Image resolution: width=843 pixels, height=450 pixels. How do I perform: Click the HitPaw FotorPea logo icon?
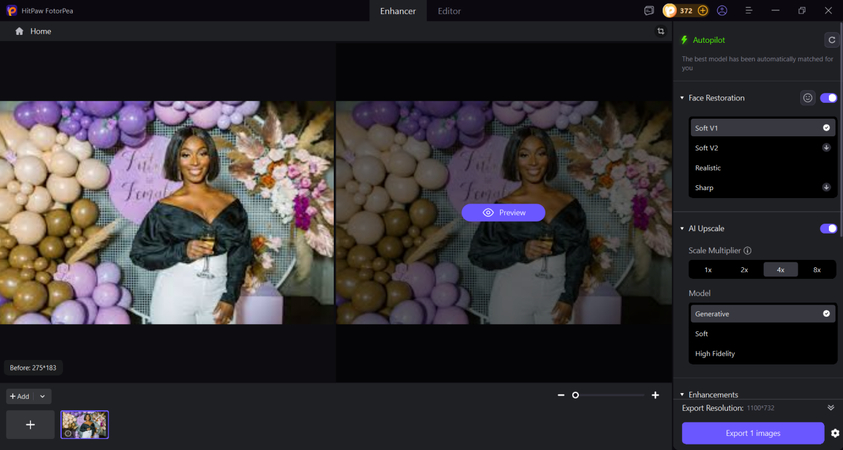click(x=11, y=11)
